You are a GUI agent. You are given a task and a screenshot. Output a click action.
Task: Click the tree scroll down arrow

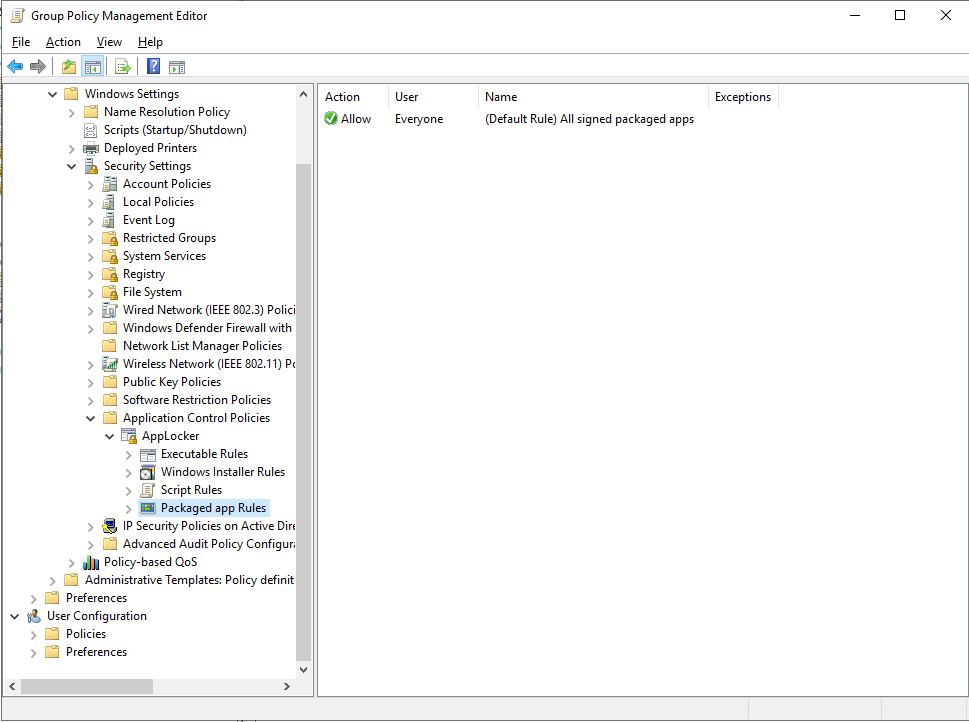point(303,669)
